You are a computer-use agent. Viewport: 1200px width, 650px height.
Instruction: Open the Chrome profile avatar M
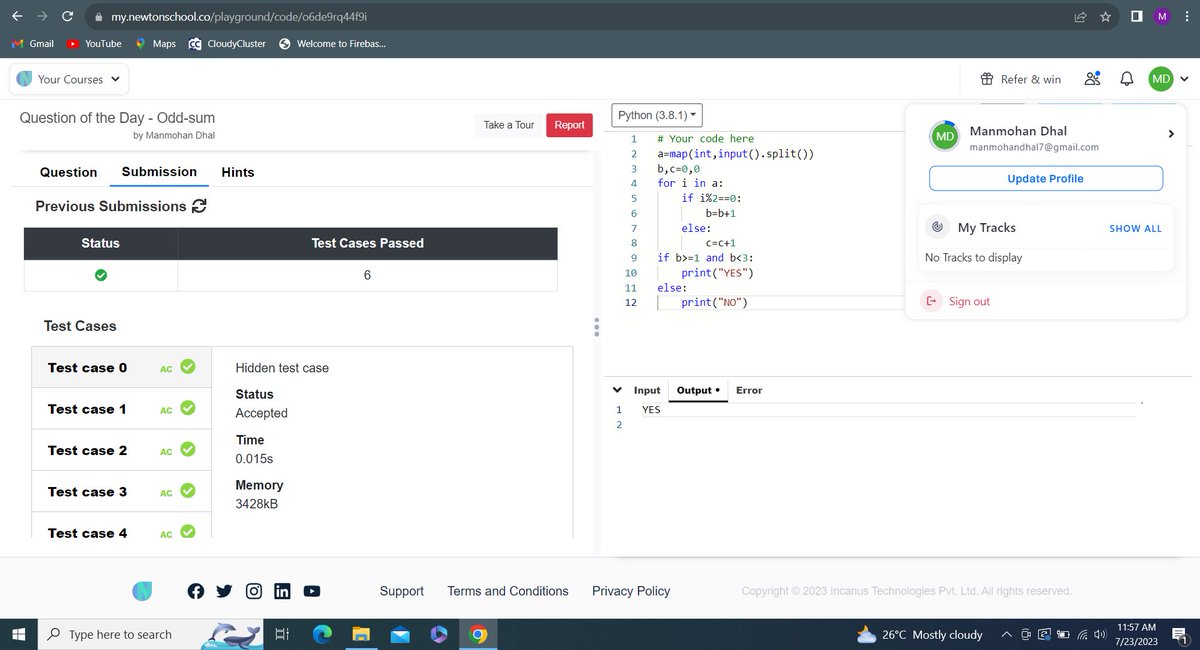1162,17
